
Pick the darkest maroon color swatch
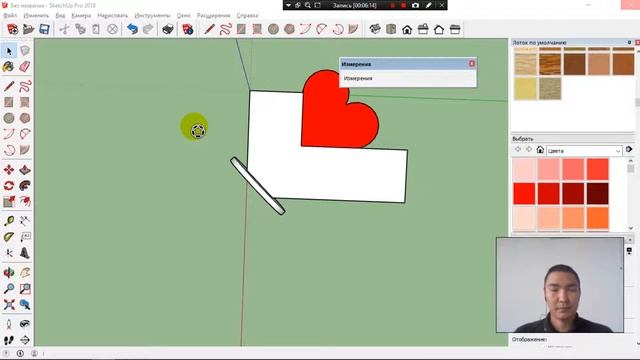click(x=598, y=193)
